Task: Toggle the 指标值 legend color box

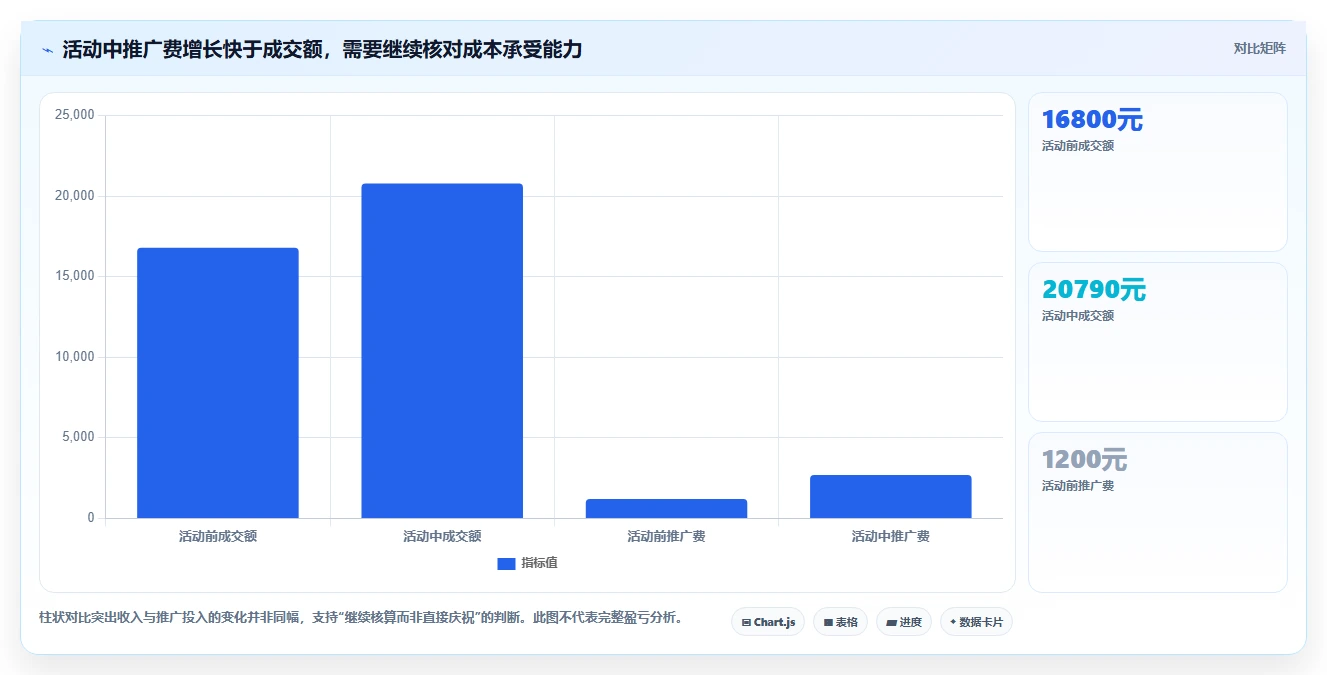Action: [506, 564]
